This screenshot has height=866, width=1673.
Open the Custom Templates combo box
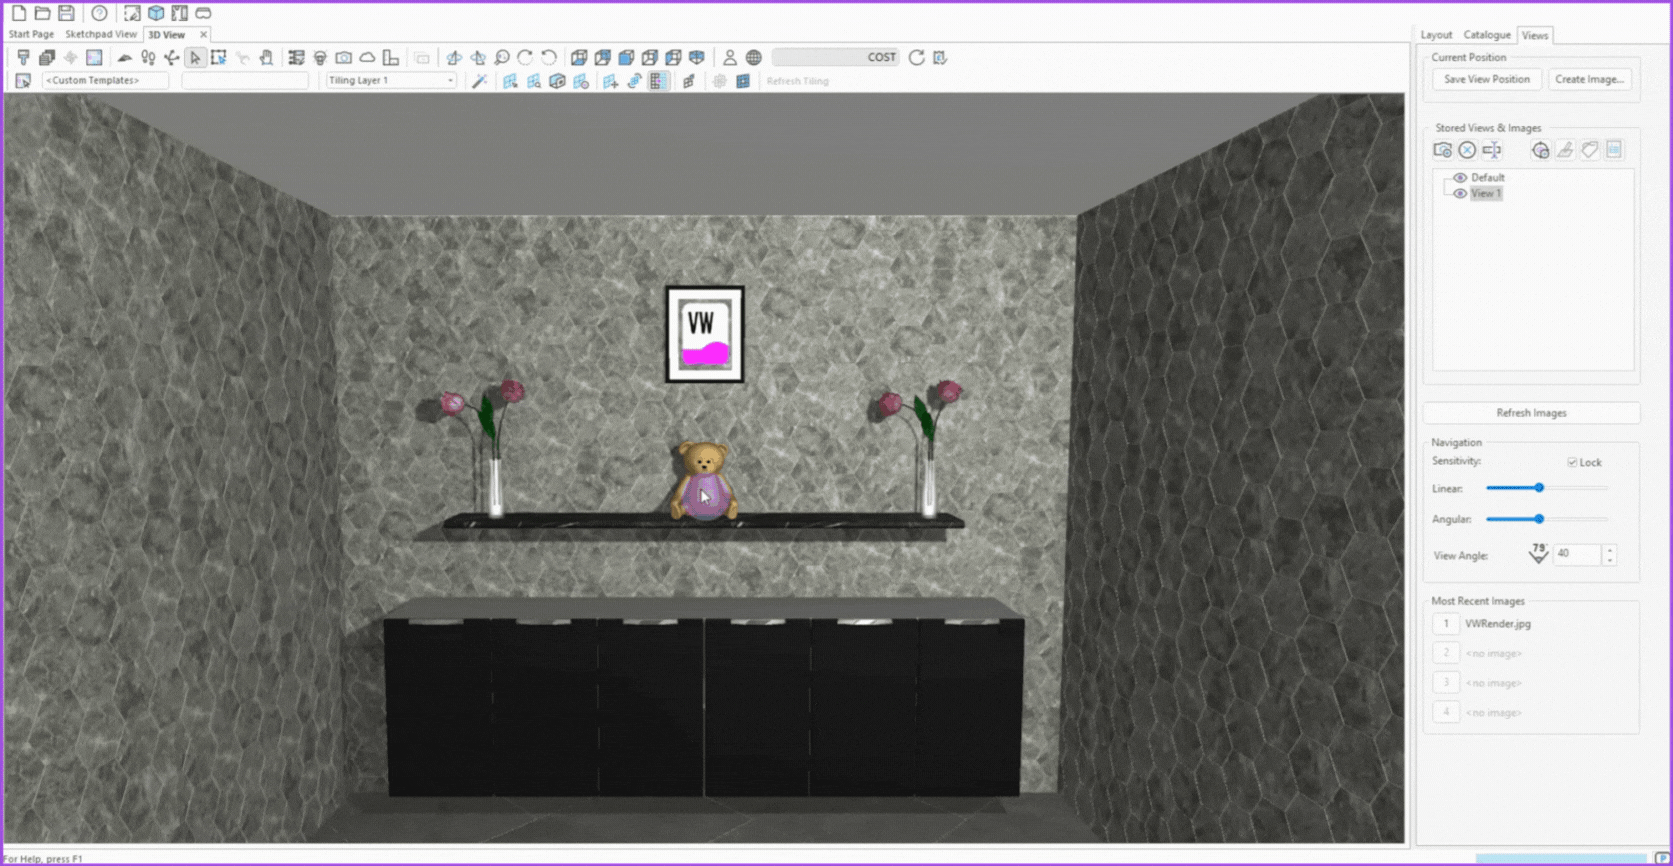pyautogui.click(x=105, y=80)
